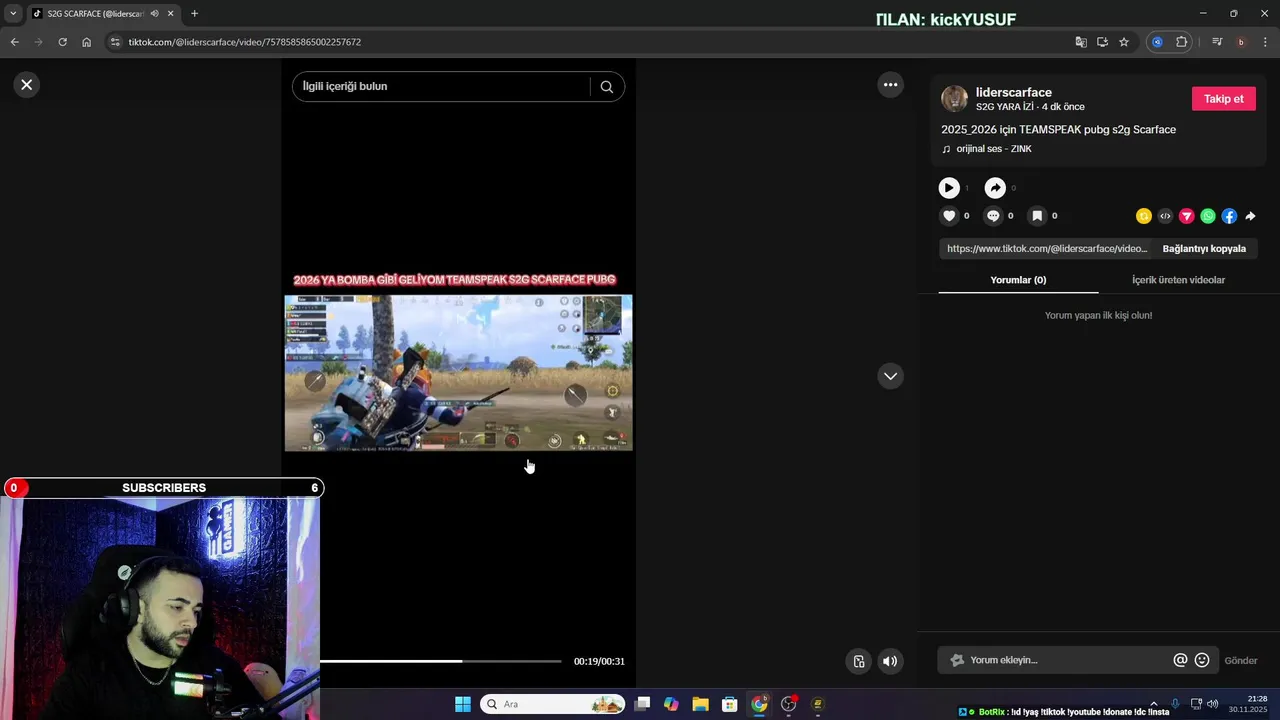The height and width of the screenshot is (720, 1280).
Task: Toggle the clip icon beside volume
Action: (x=859, y=661)
